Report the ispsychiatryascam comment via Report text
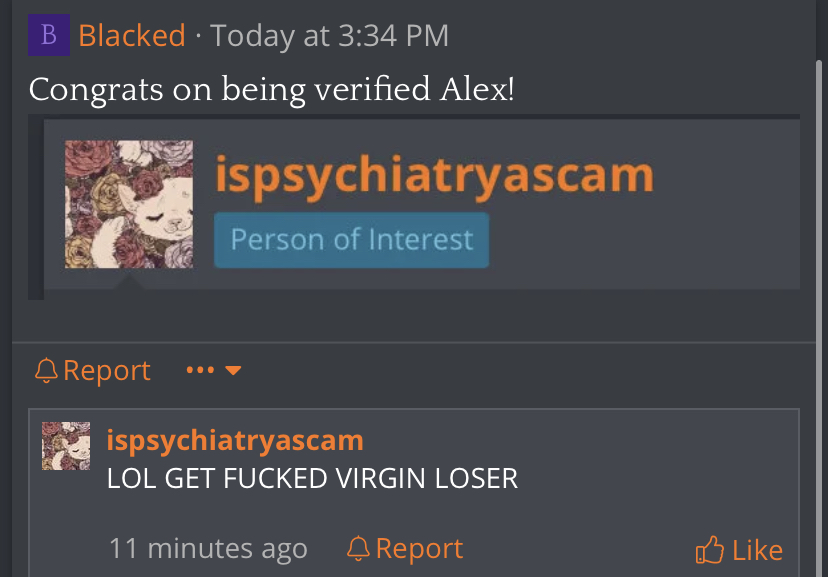The height and width of the screenshot is (577, 828). tap(419, 548)
